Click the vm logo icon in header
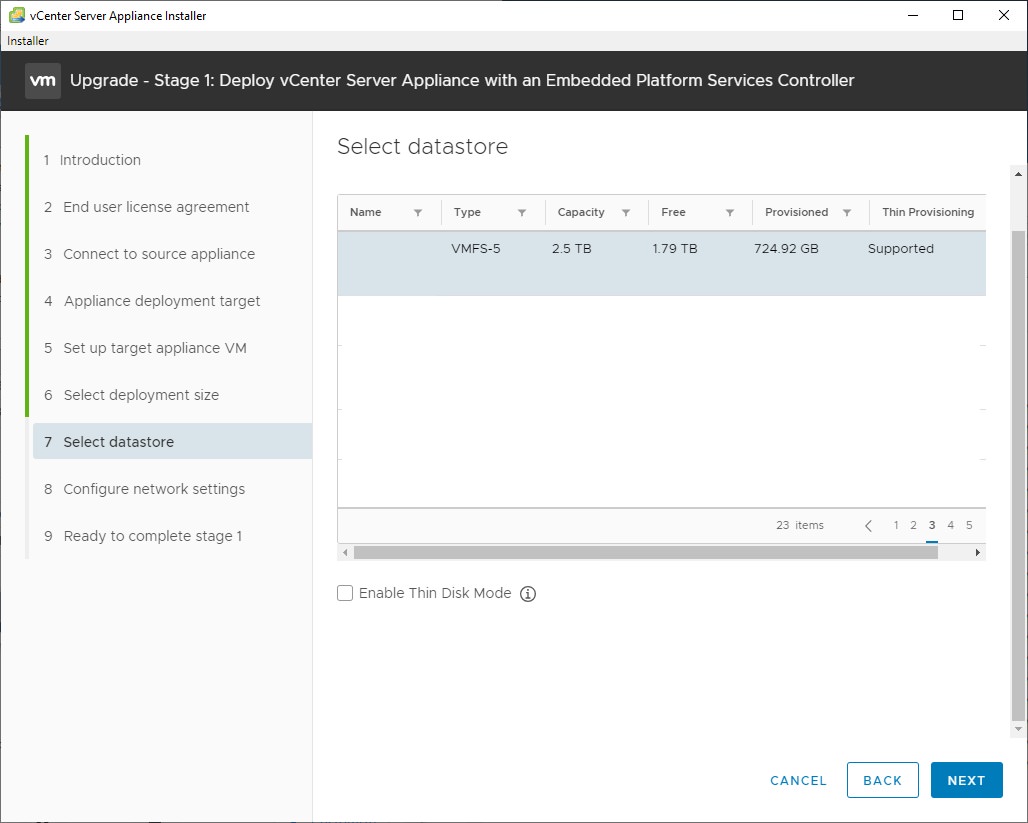 coord(43,81)
